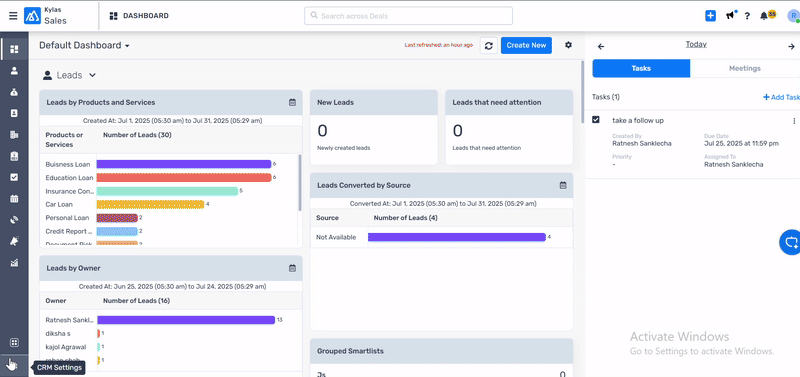Refresh the dashboard using the refresh icon
The image size is (800, 377).
tap(488, 45)
